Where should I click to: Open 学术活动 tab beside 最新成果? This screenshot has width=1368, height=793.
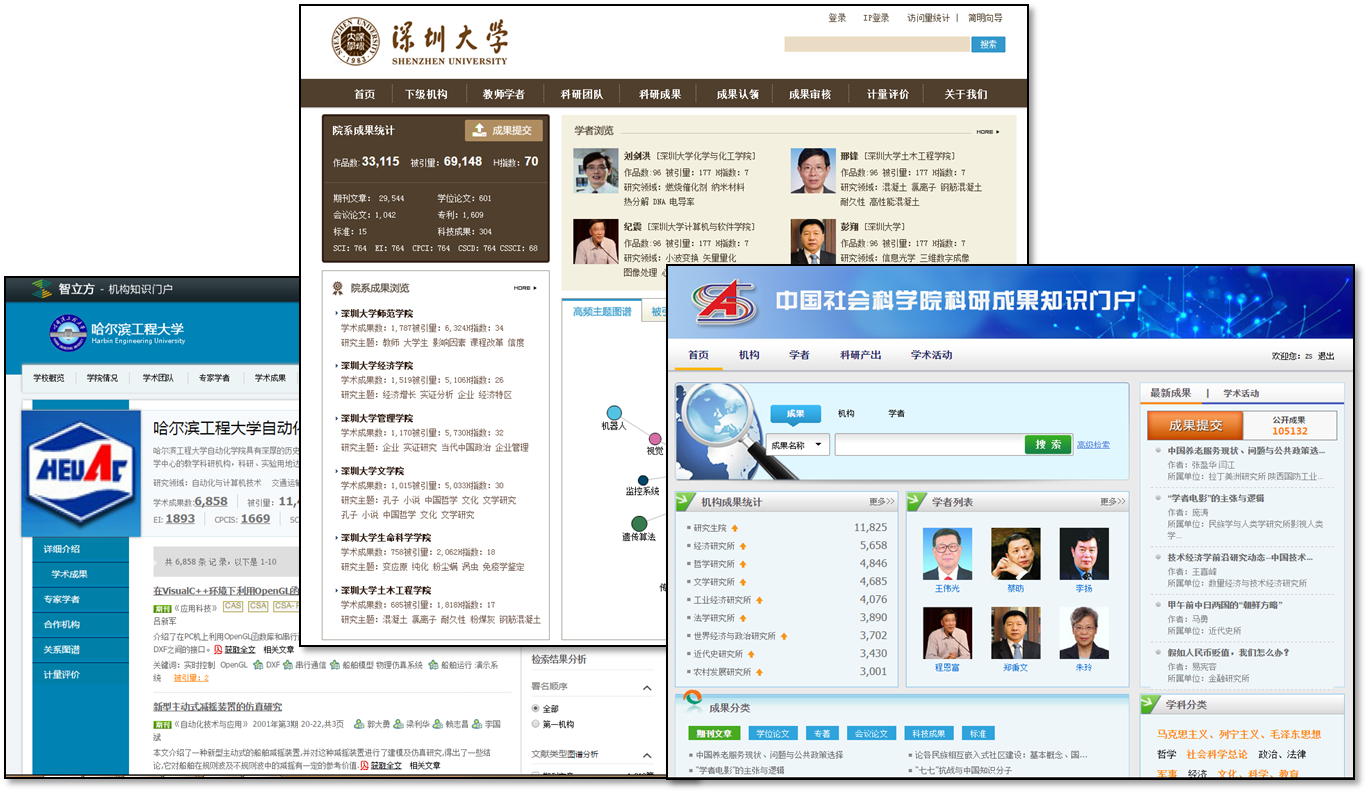tap(1241, 393)
